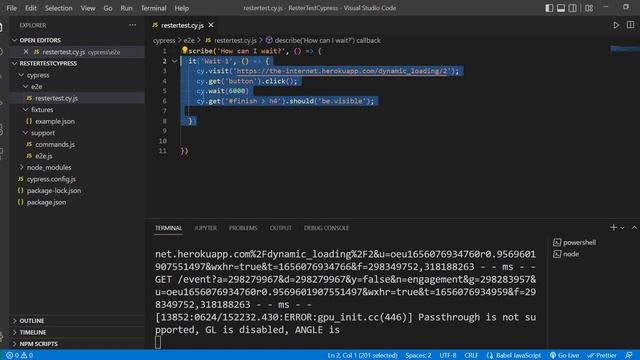Viewport: 640px width, 360px height.
Task: Open the launch profile dropdown arrow
Action: point(622,228)
